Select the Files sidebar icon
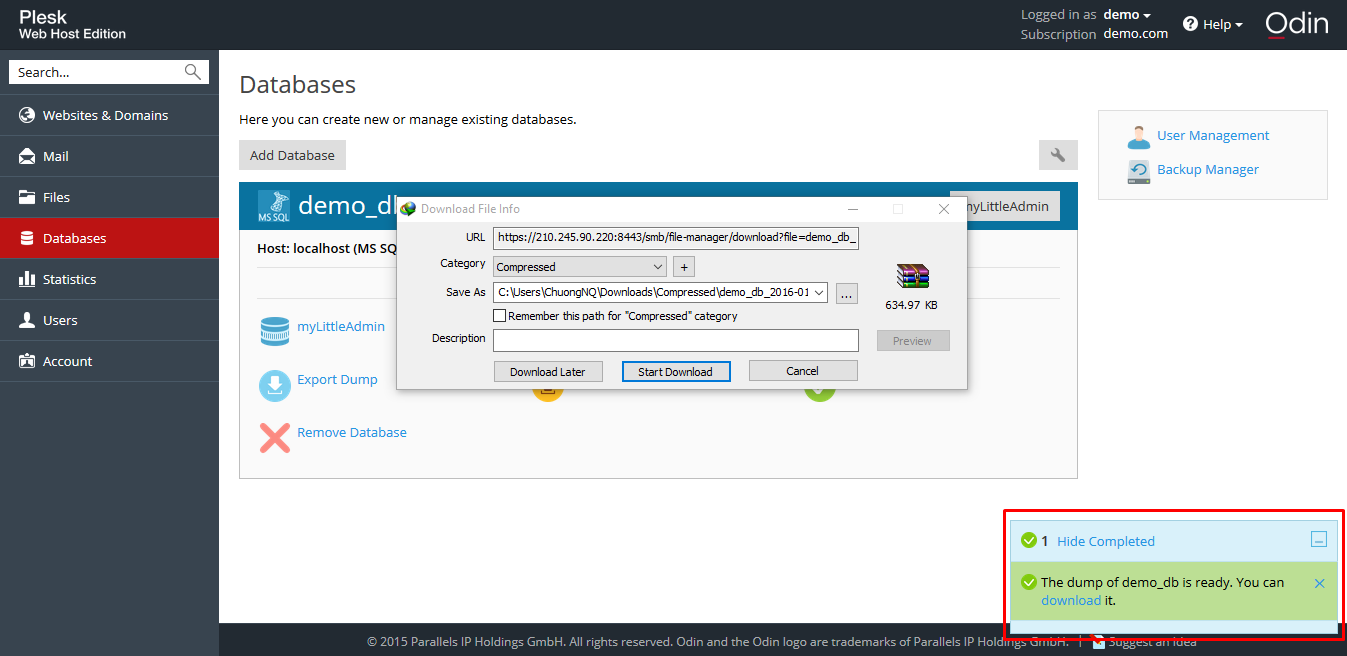The height and width of the screenshot is (656, 1347). tap(27, 196)
